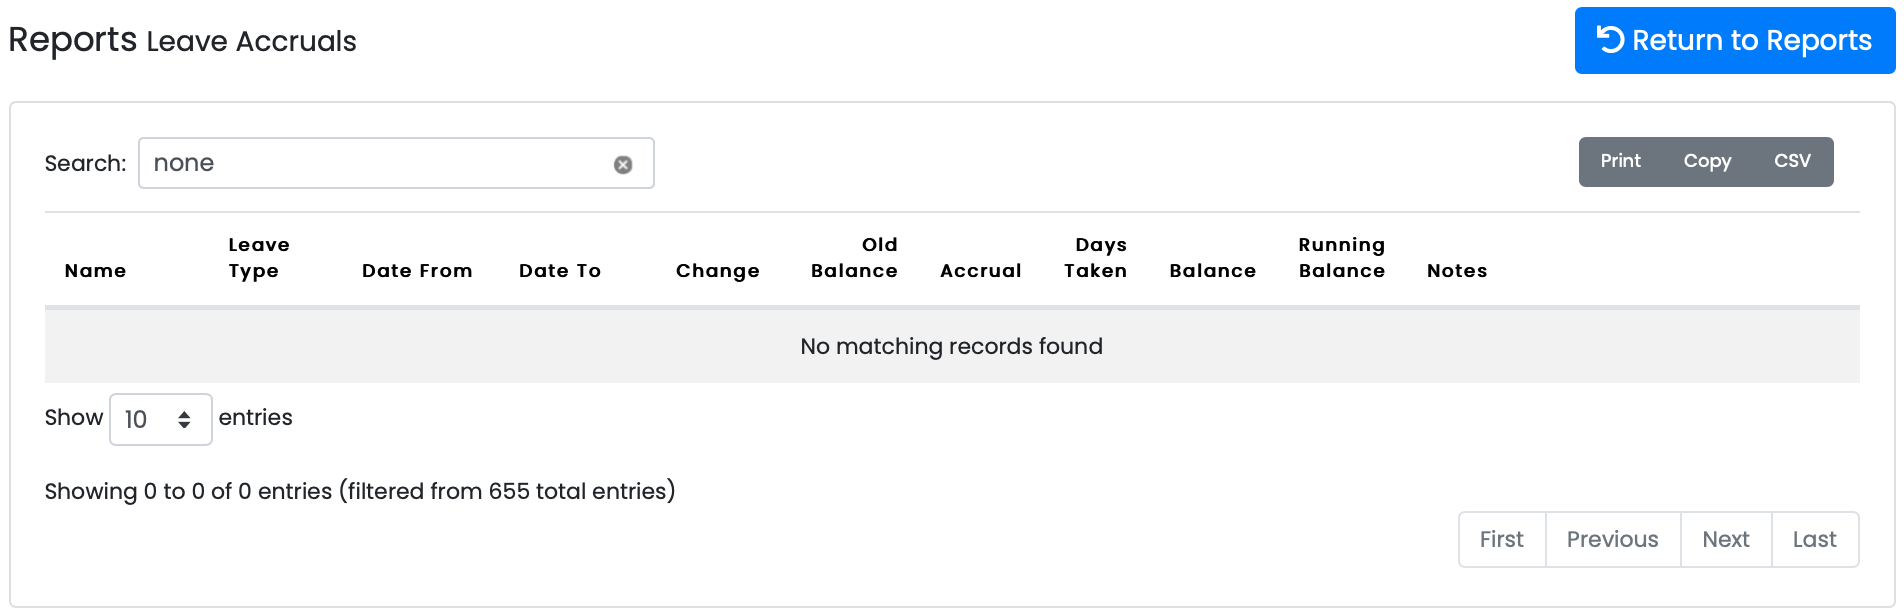Click the Return to Reports button
Viewport: 1904px width, 614px height.
(x=1734, y=41)
